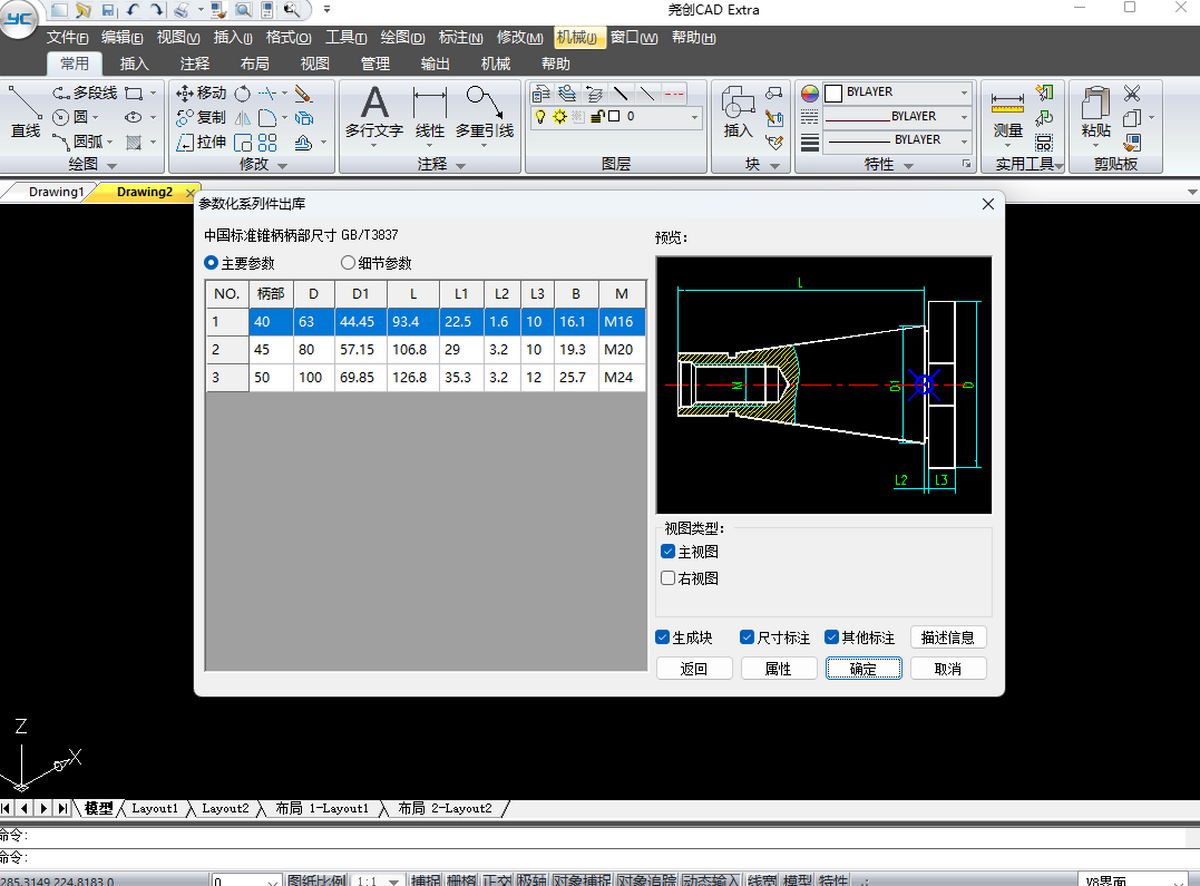Switch to the 输出 ribbon tab
The width and height of the screenshot is (1200, 886).
435,63
